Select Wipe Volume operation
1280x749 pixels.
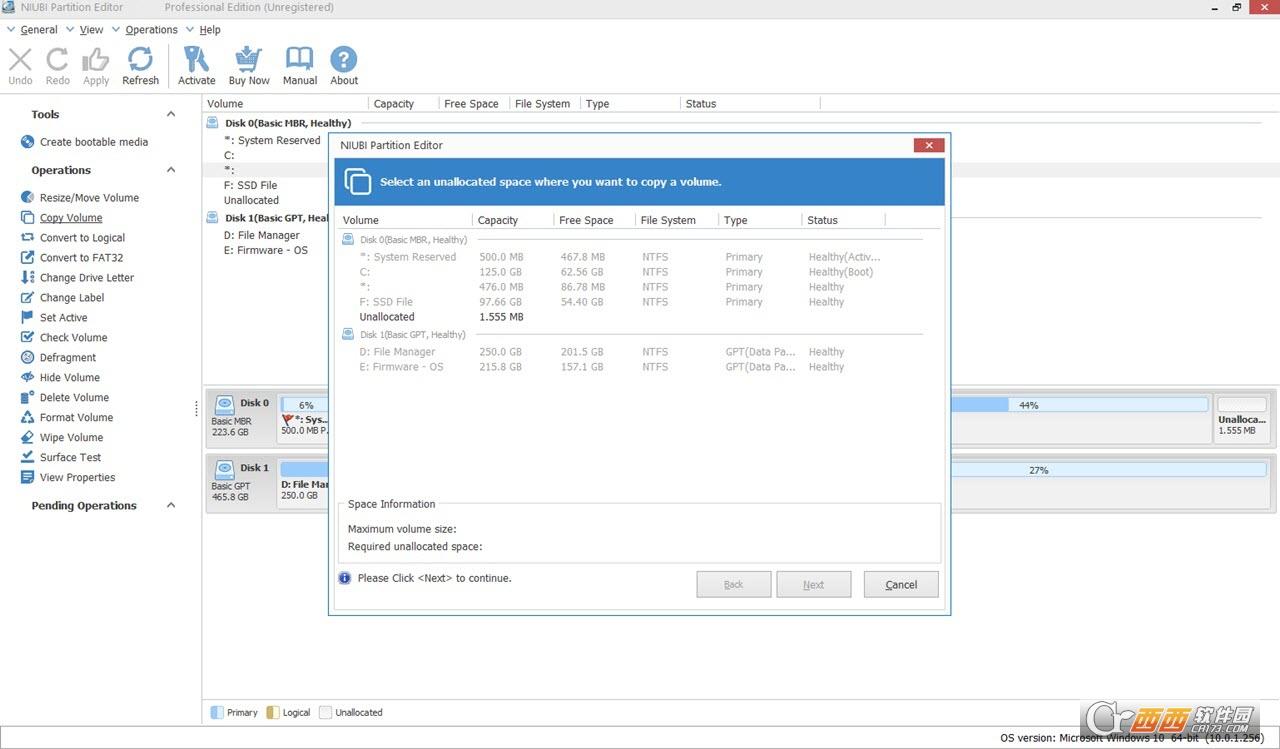point(72,438)
